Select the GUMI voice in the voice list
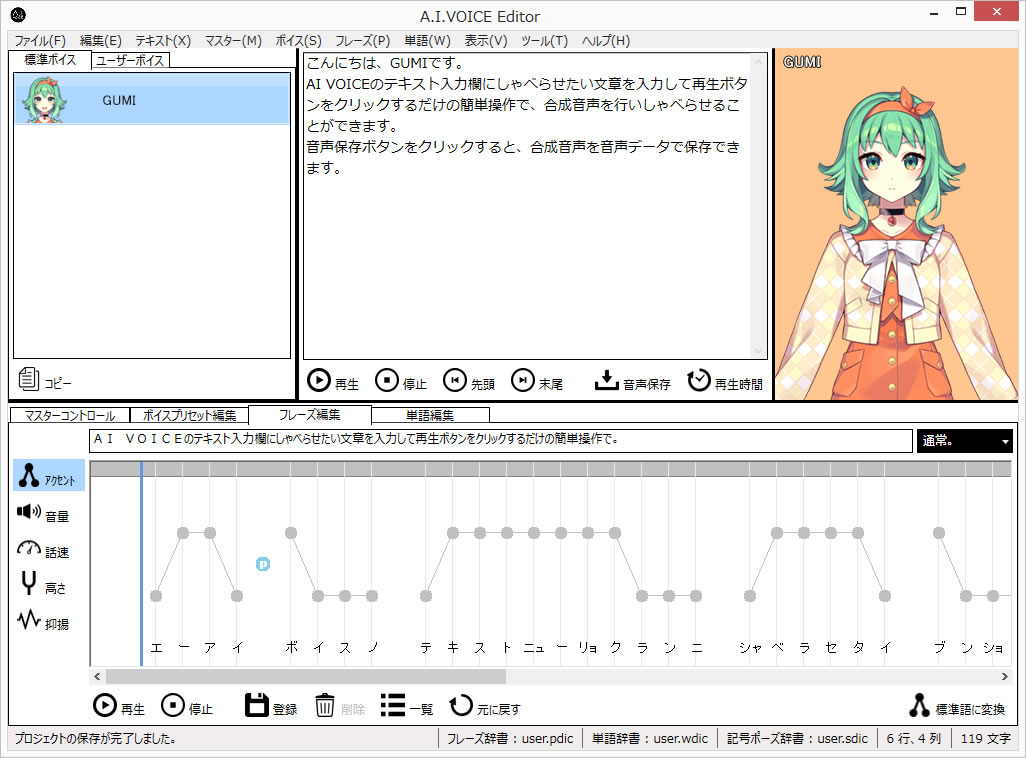Image resolution: width=1026 pixels, height=758 pixels. [152, 99]
